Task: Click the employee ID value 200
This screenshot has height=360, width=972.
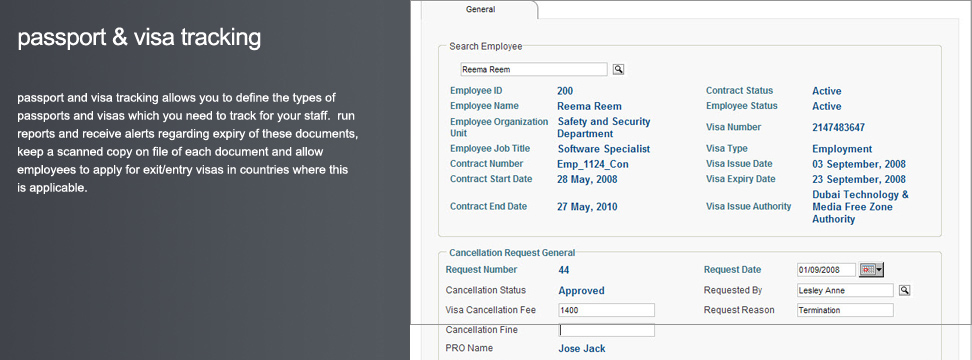Action: (x=565, y=91)
